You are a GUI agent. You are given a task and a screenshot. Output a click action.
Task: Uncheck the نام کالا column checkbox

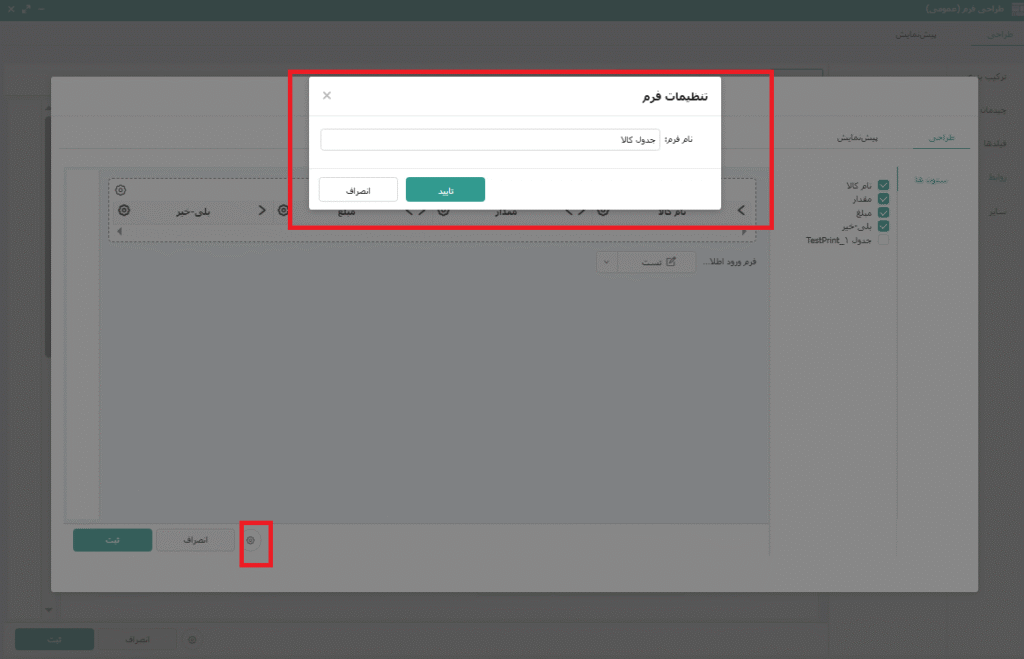point(883,185)
